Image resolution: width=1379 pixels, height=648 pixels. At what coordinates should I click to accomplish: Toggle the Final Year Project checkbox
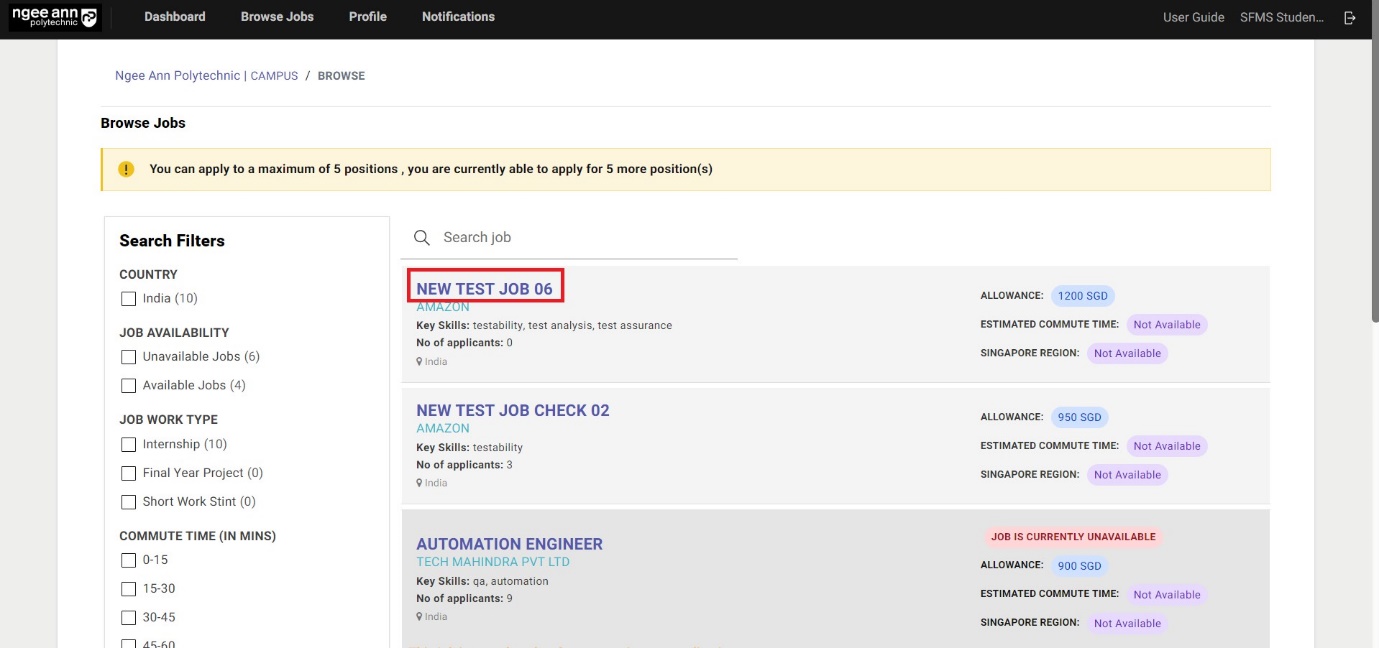(x=128, y=473)
